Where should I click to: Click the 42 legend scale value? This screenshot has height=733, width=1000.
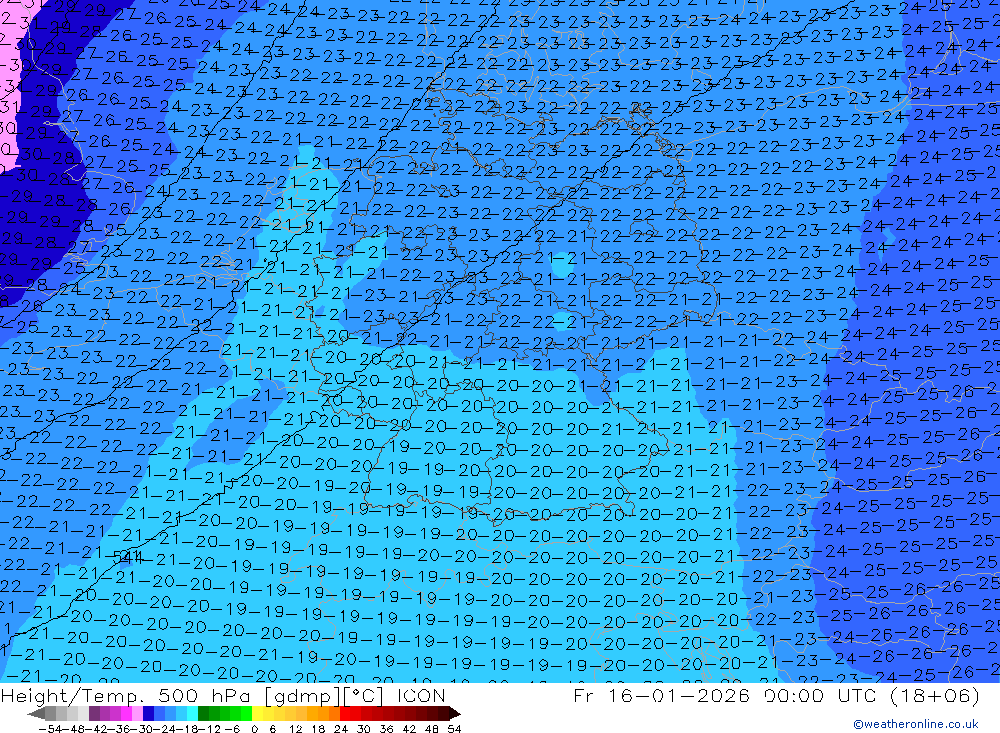click(x=409, y=729)
